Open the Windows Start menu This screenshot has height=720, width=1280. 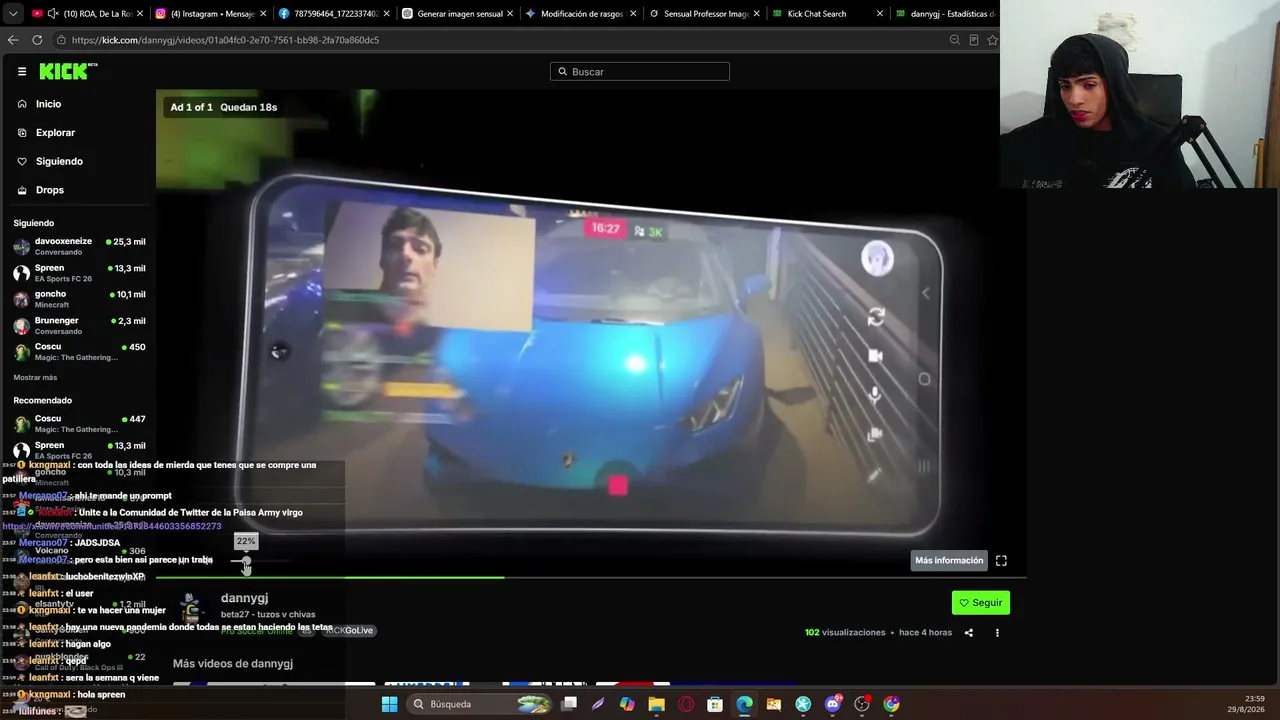click(x=389, y=704)
